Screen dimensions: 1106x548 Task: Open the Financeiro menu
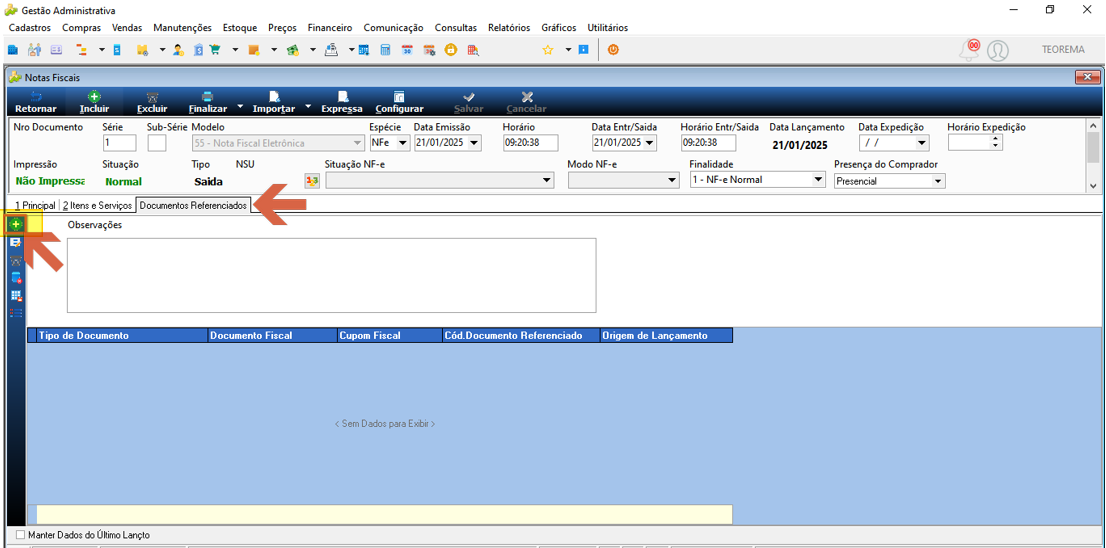click(329, 28)
